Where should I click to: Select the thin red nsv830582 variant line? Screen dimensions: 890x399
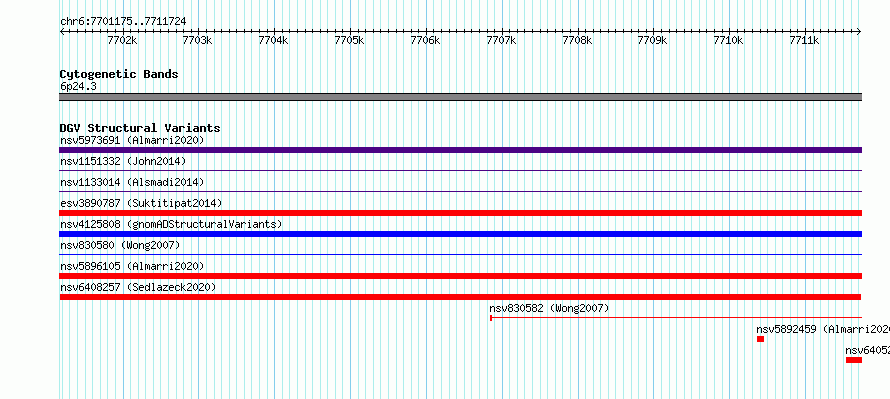click(x=676, y=318)
